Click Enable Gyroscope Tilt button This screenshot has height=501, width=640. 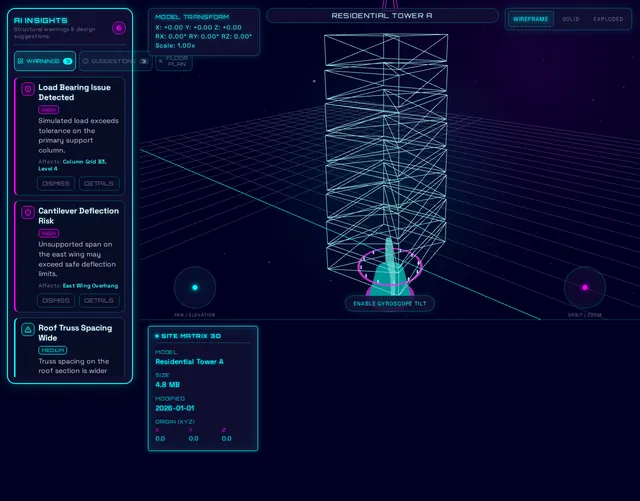(389, 303)
